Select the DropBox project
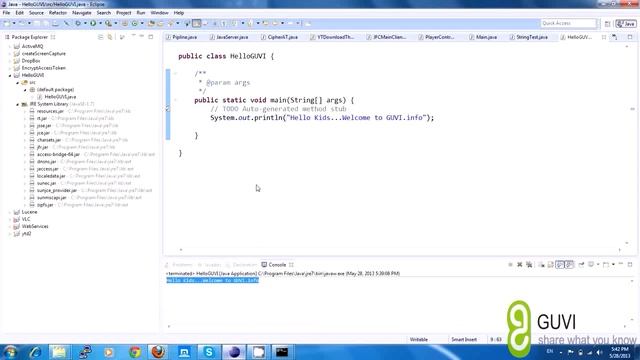 pos(31,61)
